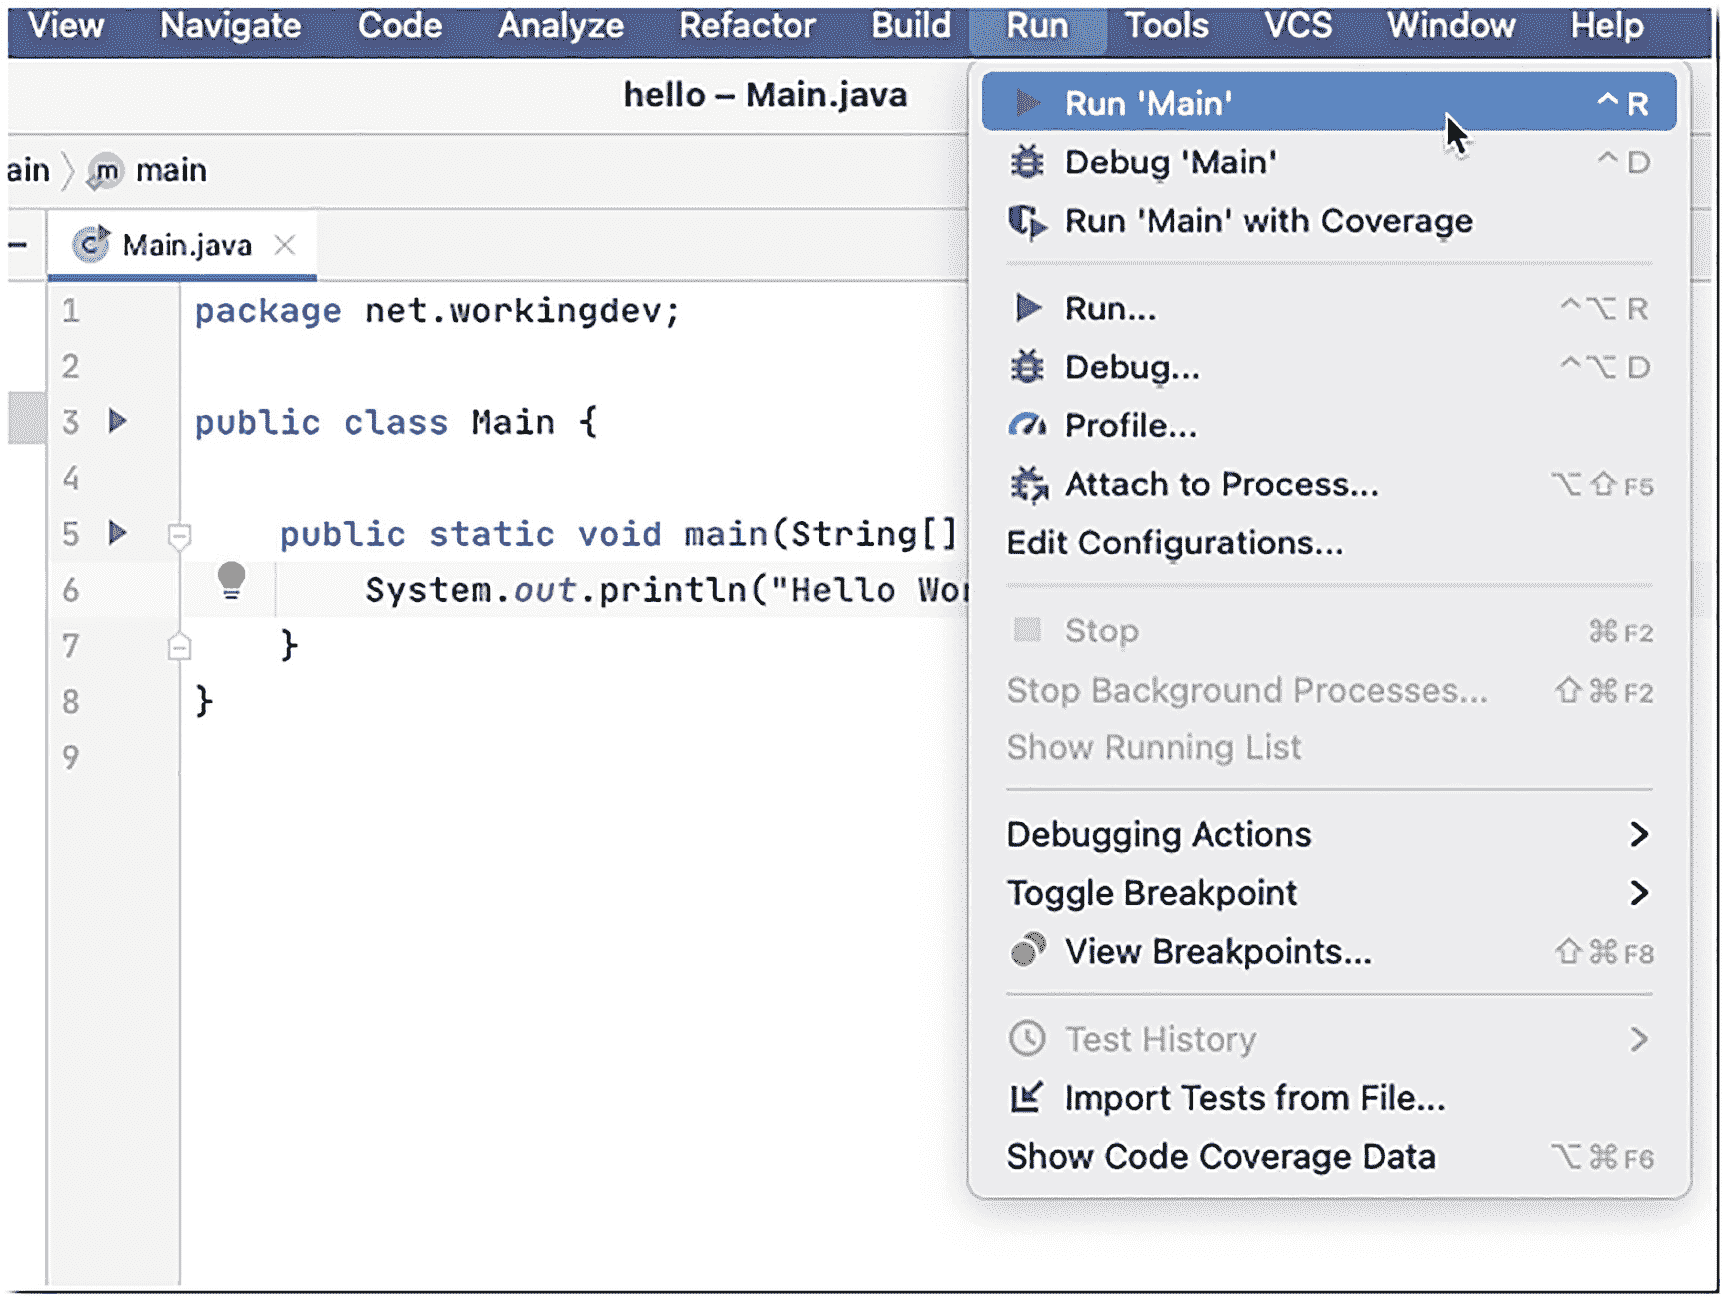Screen dimensions: 1725x1299
Task: Click 'net.workingdev;' on line 1
Action: pyautogui.click(x=522, y=311)
